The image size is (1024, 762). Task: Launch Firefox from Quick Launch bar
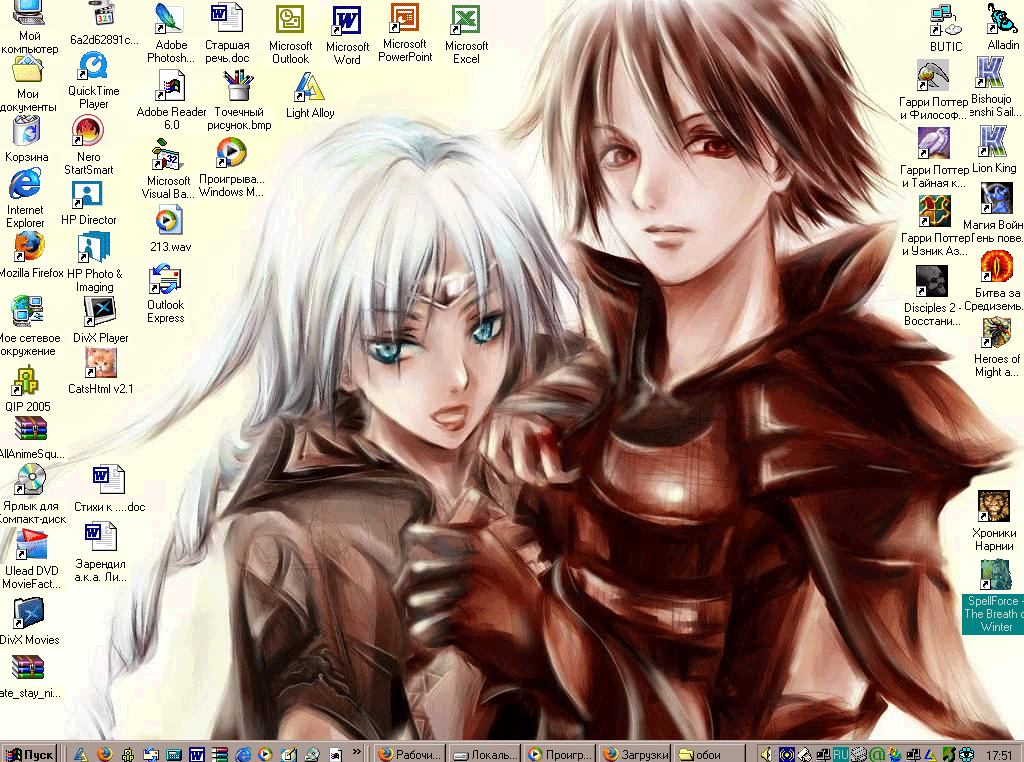click(104, 754)
